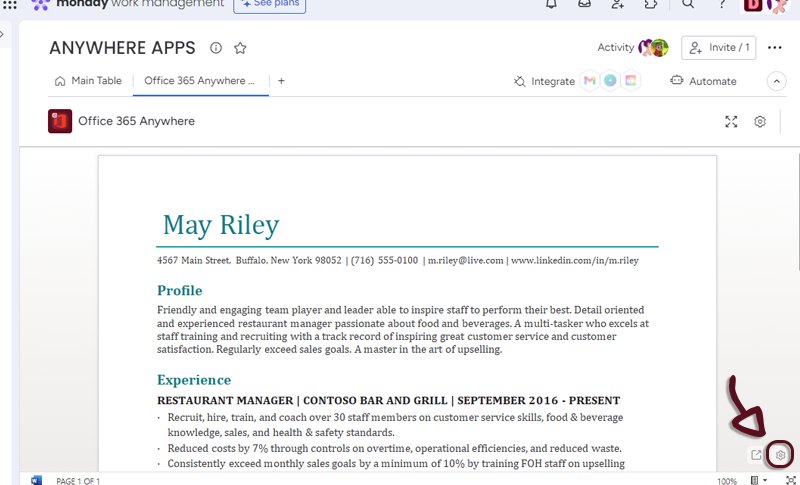800x485 pixels.
Task: Open the board's three-dot options menu
Action: [x=774, y=48]
